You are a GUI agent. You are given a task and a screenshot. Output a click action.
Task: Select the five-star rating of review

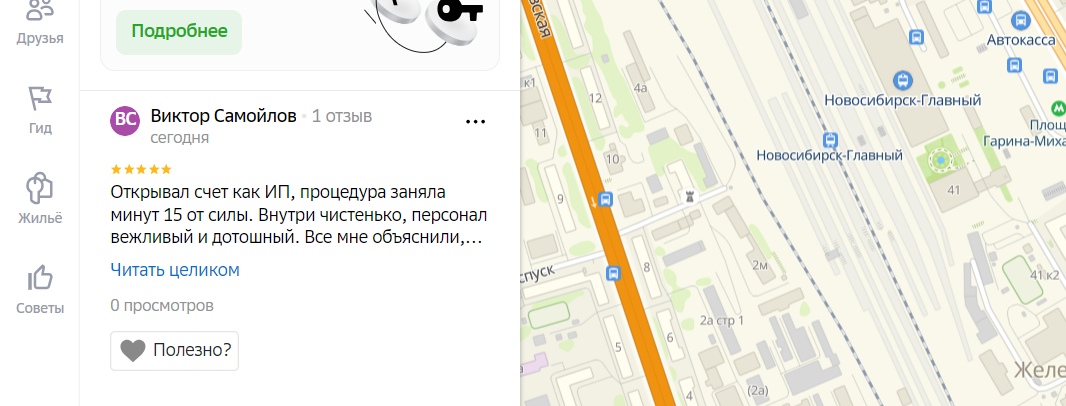pyautogui.click(x=141, y=169)
